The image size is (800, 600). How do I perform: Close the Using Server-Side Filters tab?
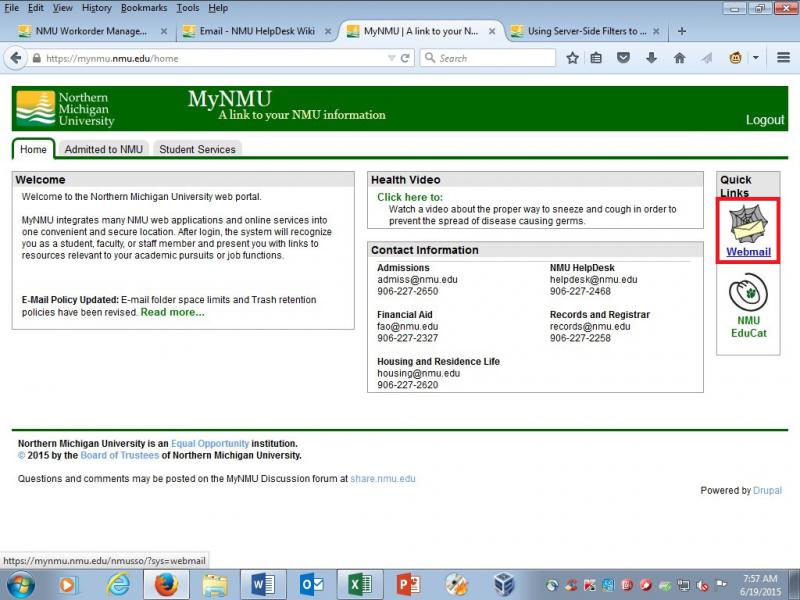point(656,31)
